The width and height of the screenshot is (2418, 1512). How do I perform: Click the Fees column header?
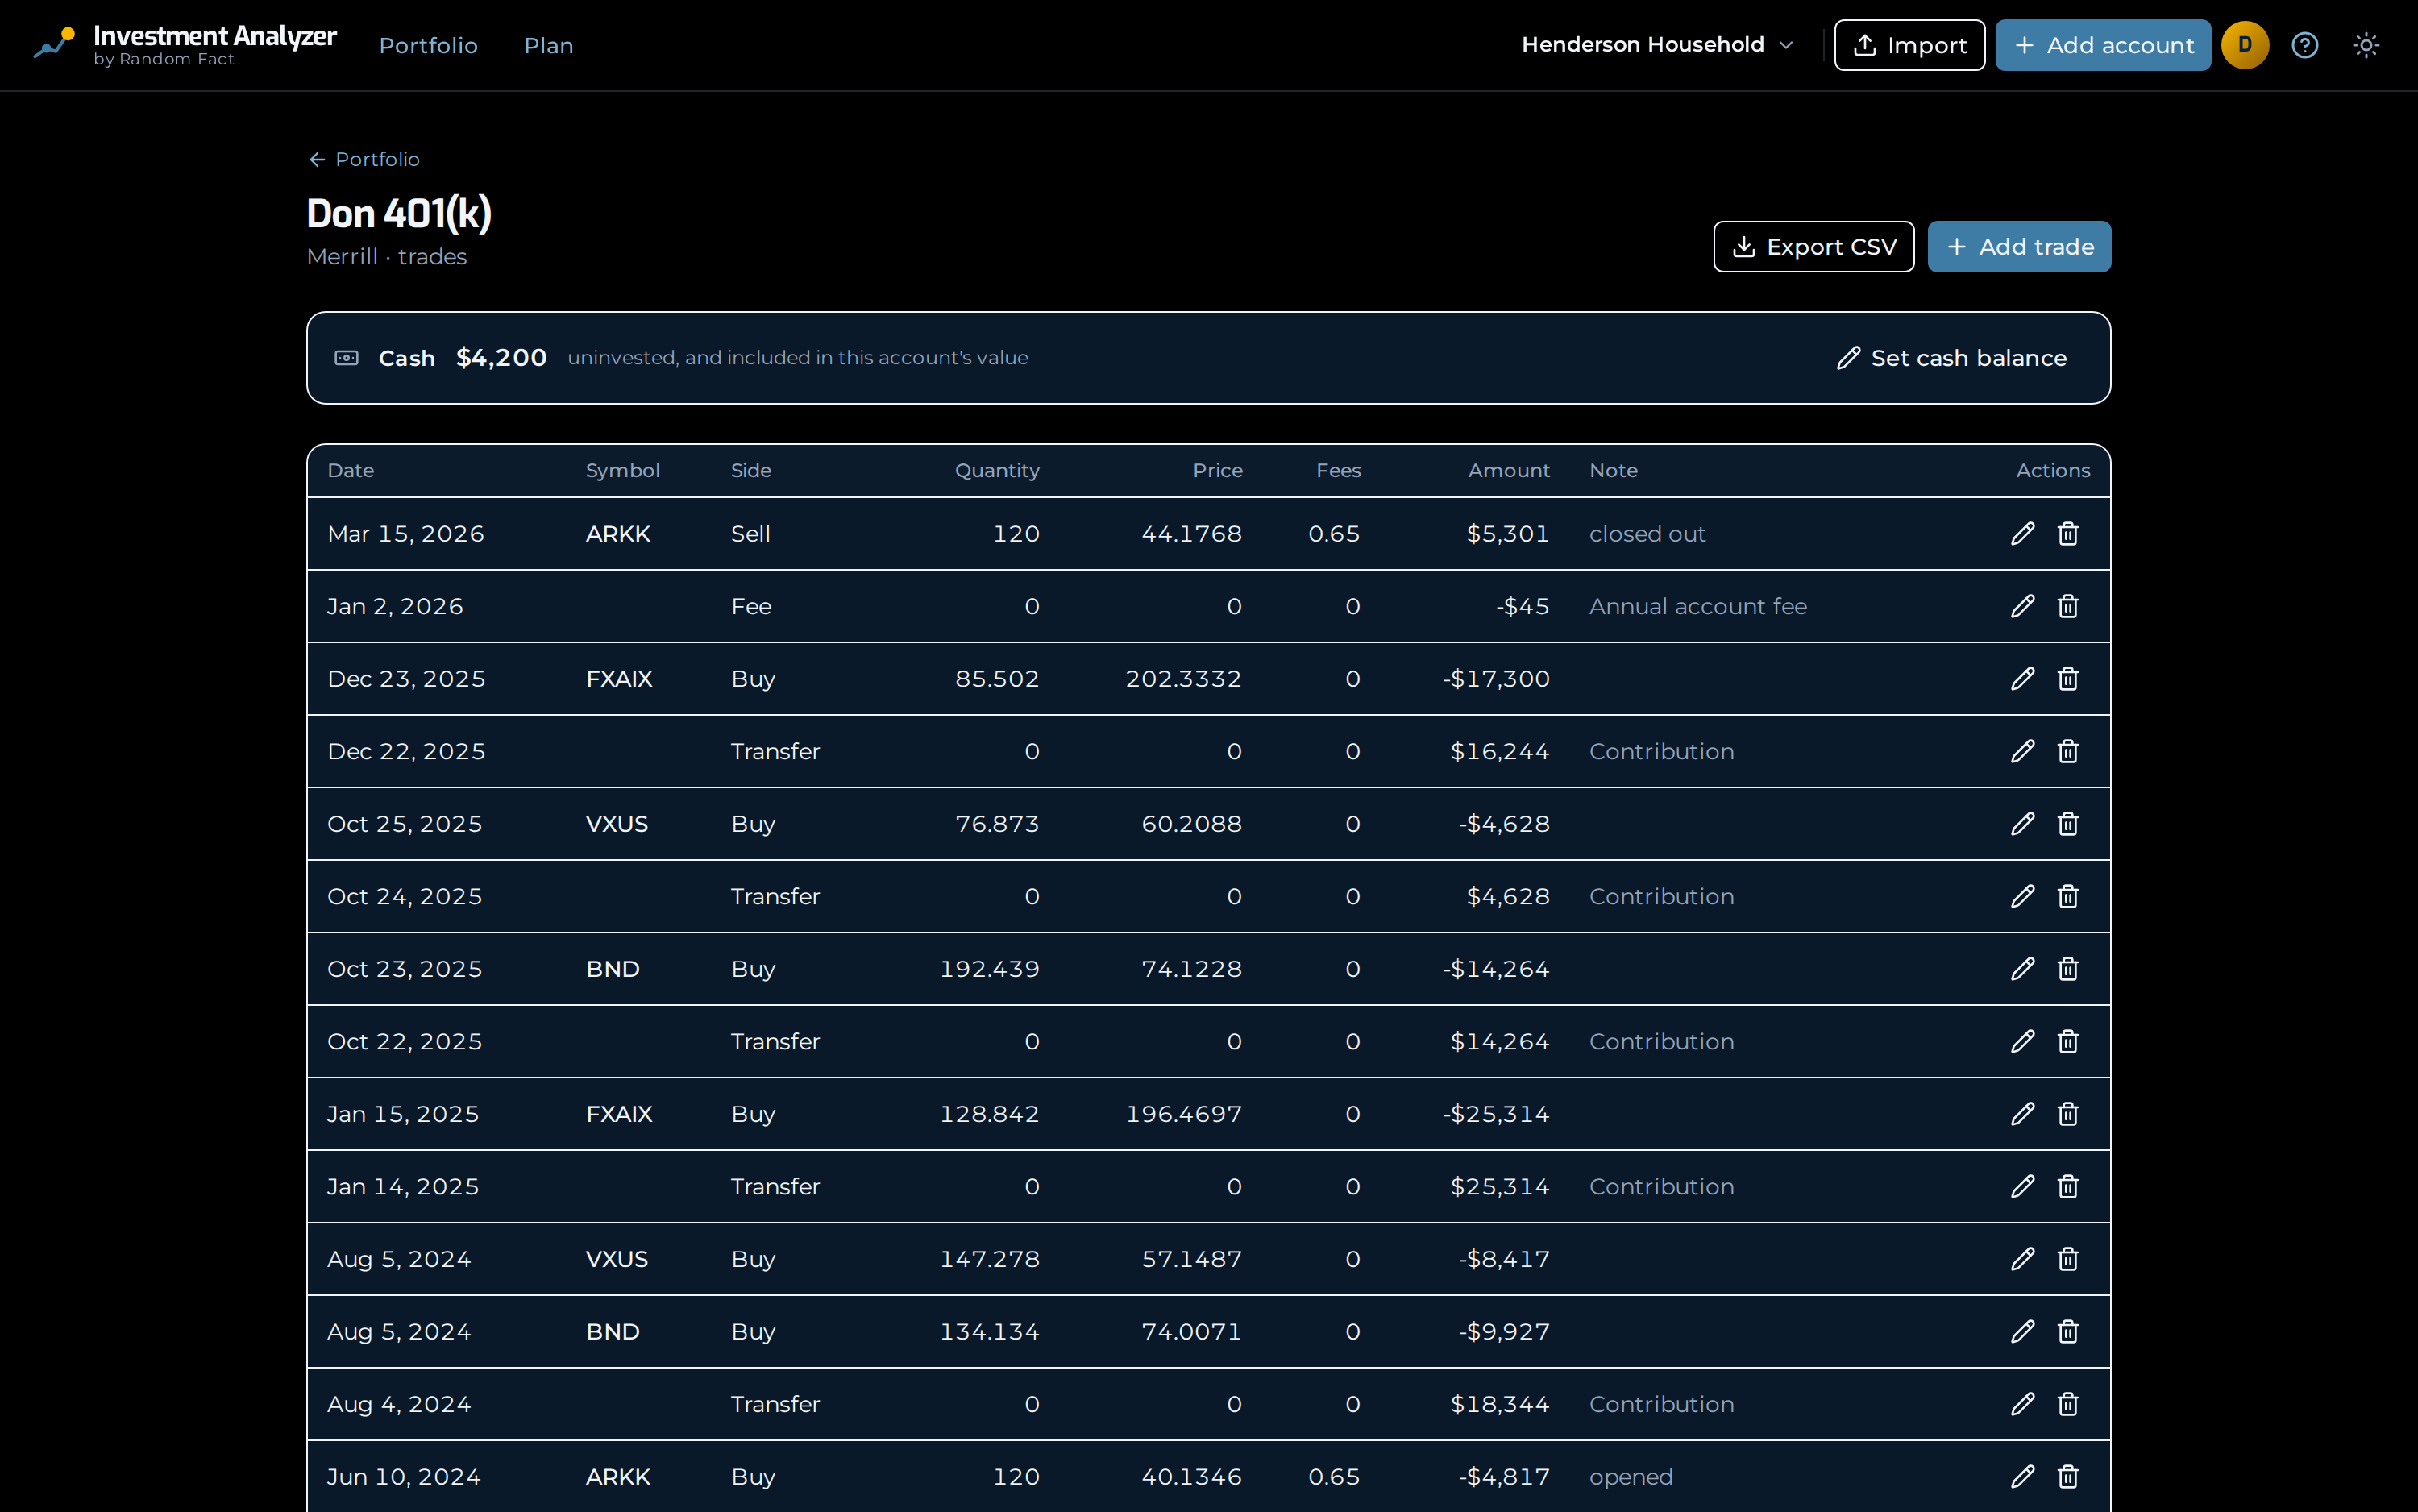(x=1338, y=470)
